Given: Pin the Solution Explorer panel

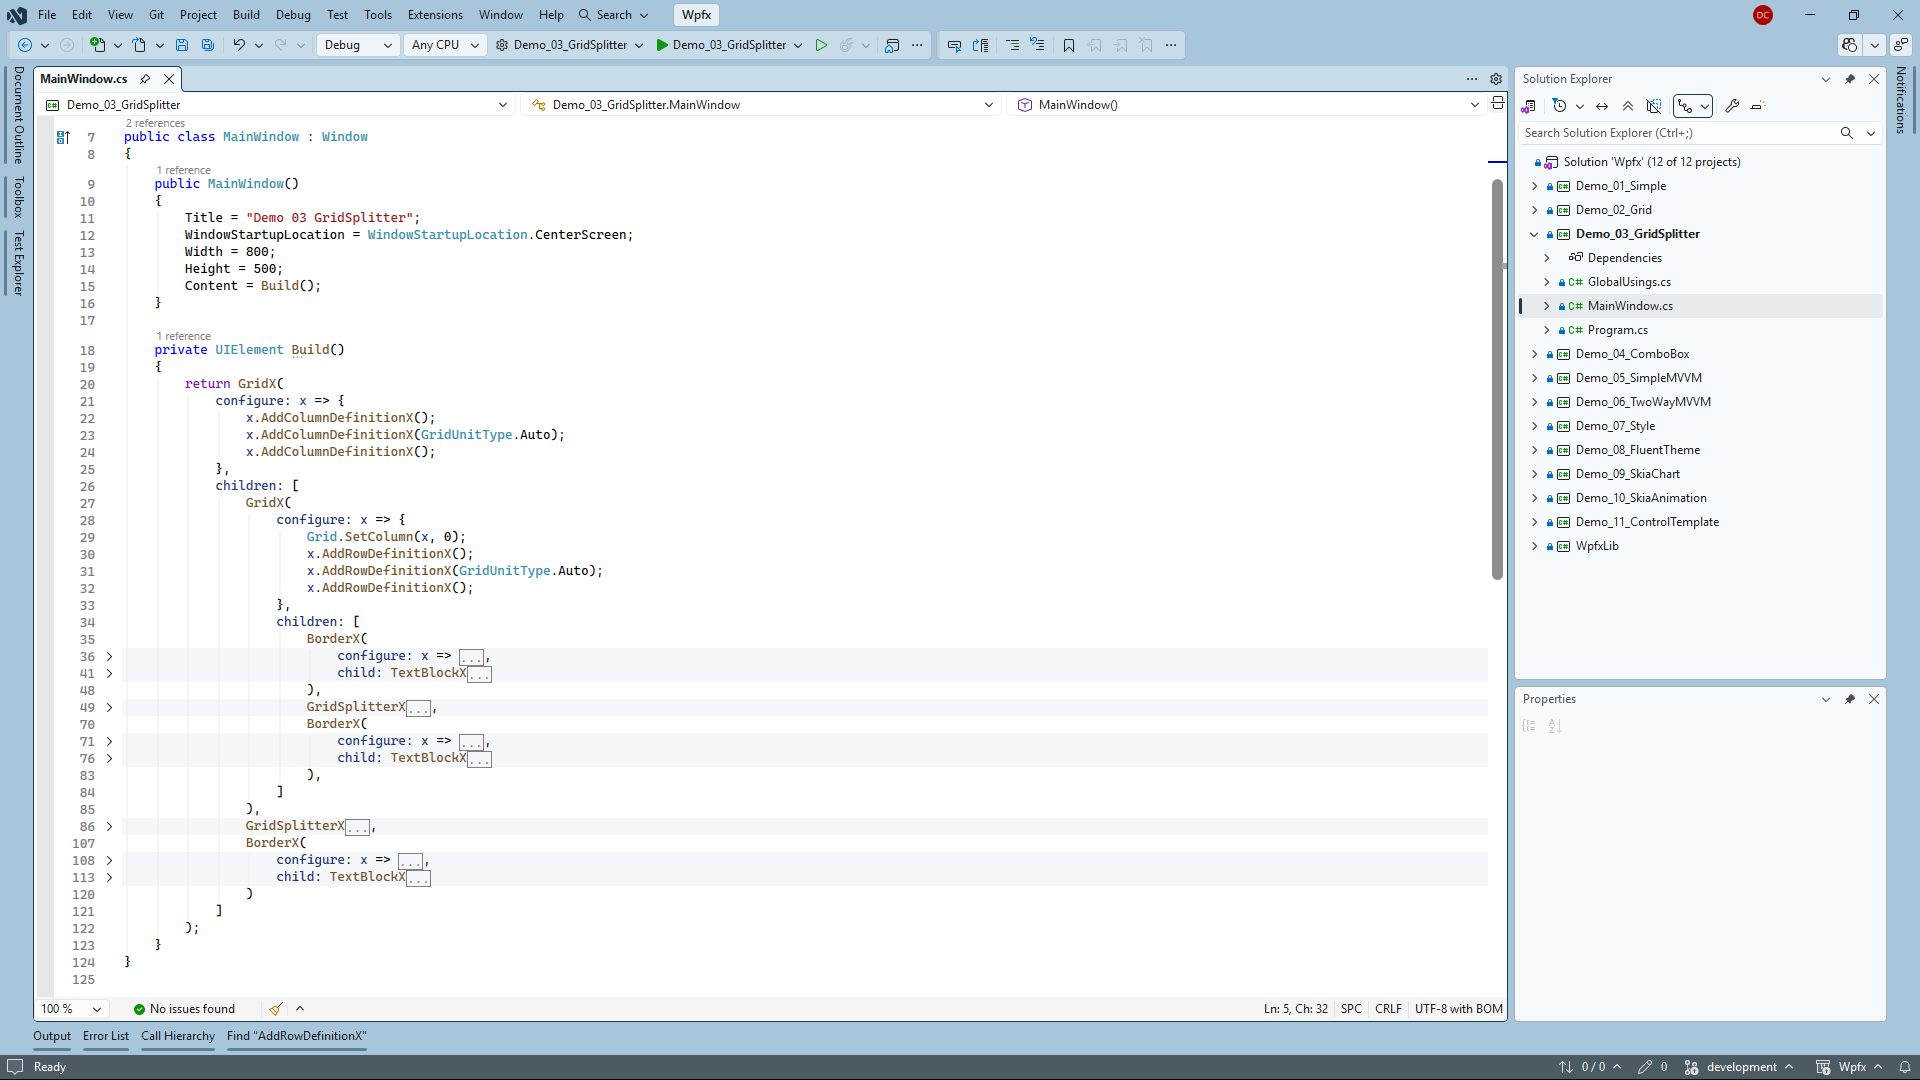Looking at the screenshot, I should coord(1850,79).
